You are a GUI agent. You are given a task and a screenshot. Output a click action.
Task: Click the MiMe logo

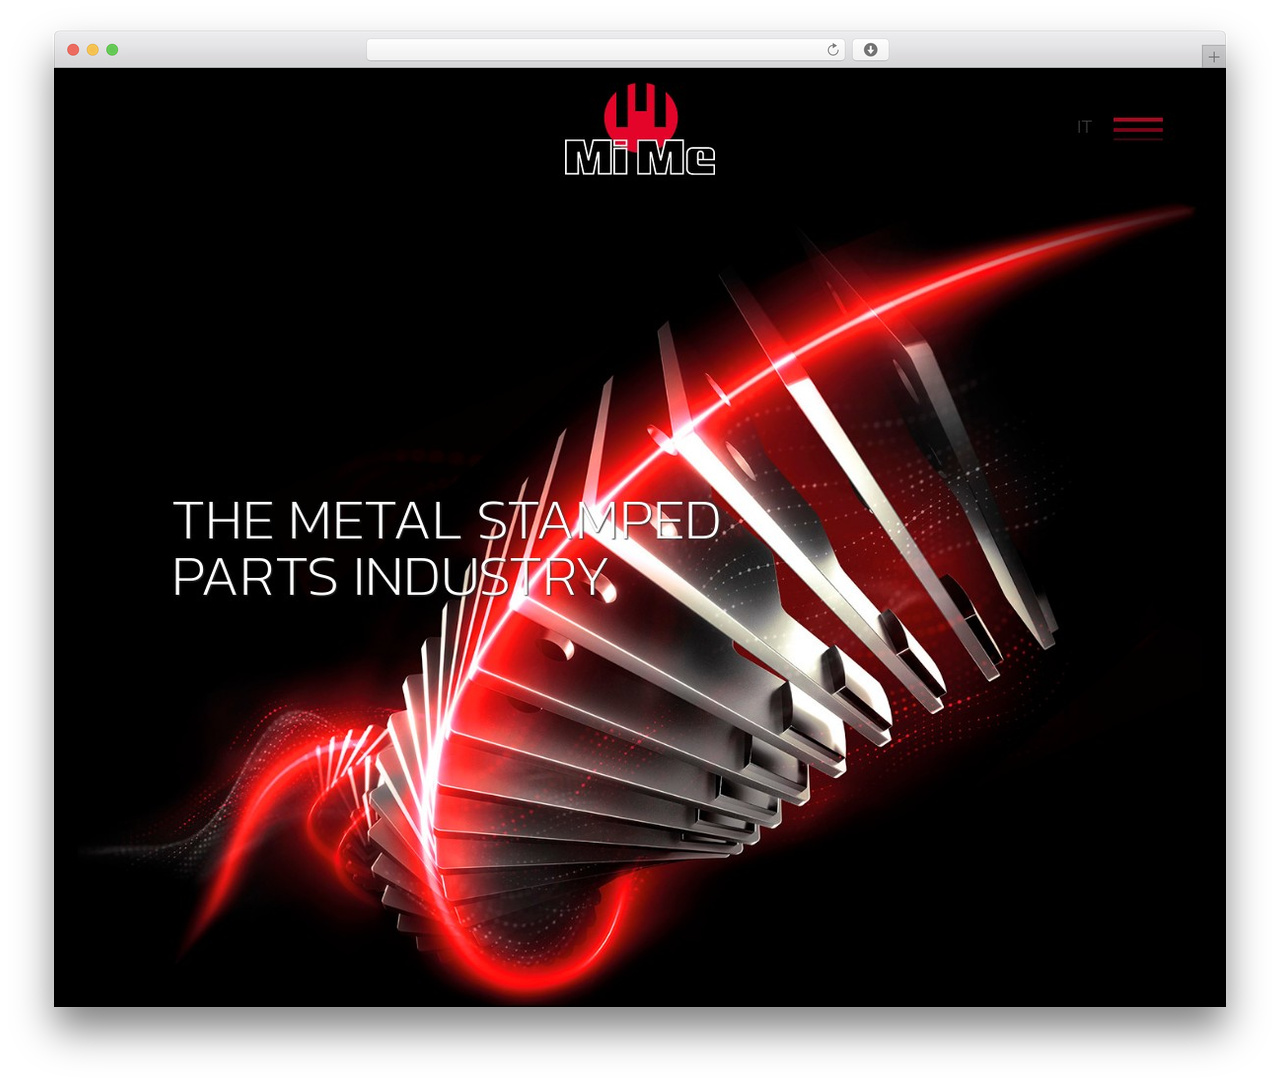[x=640, y=130]
